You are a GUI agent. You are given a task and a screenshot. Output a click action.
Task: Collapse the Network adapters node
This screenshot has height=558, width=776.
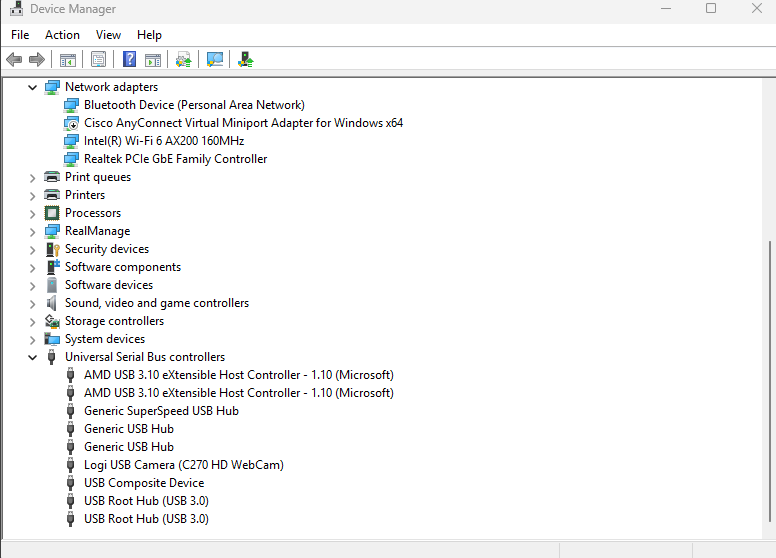coord(33,88)
